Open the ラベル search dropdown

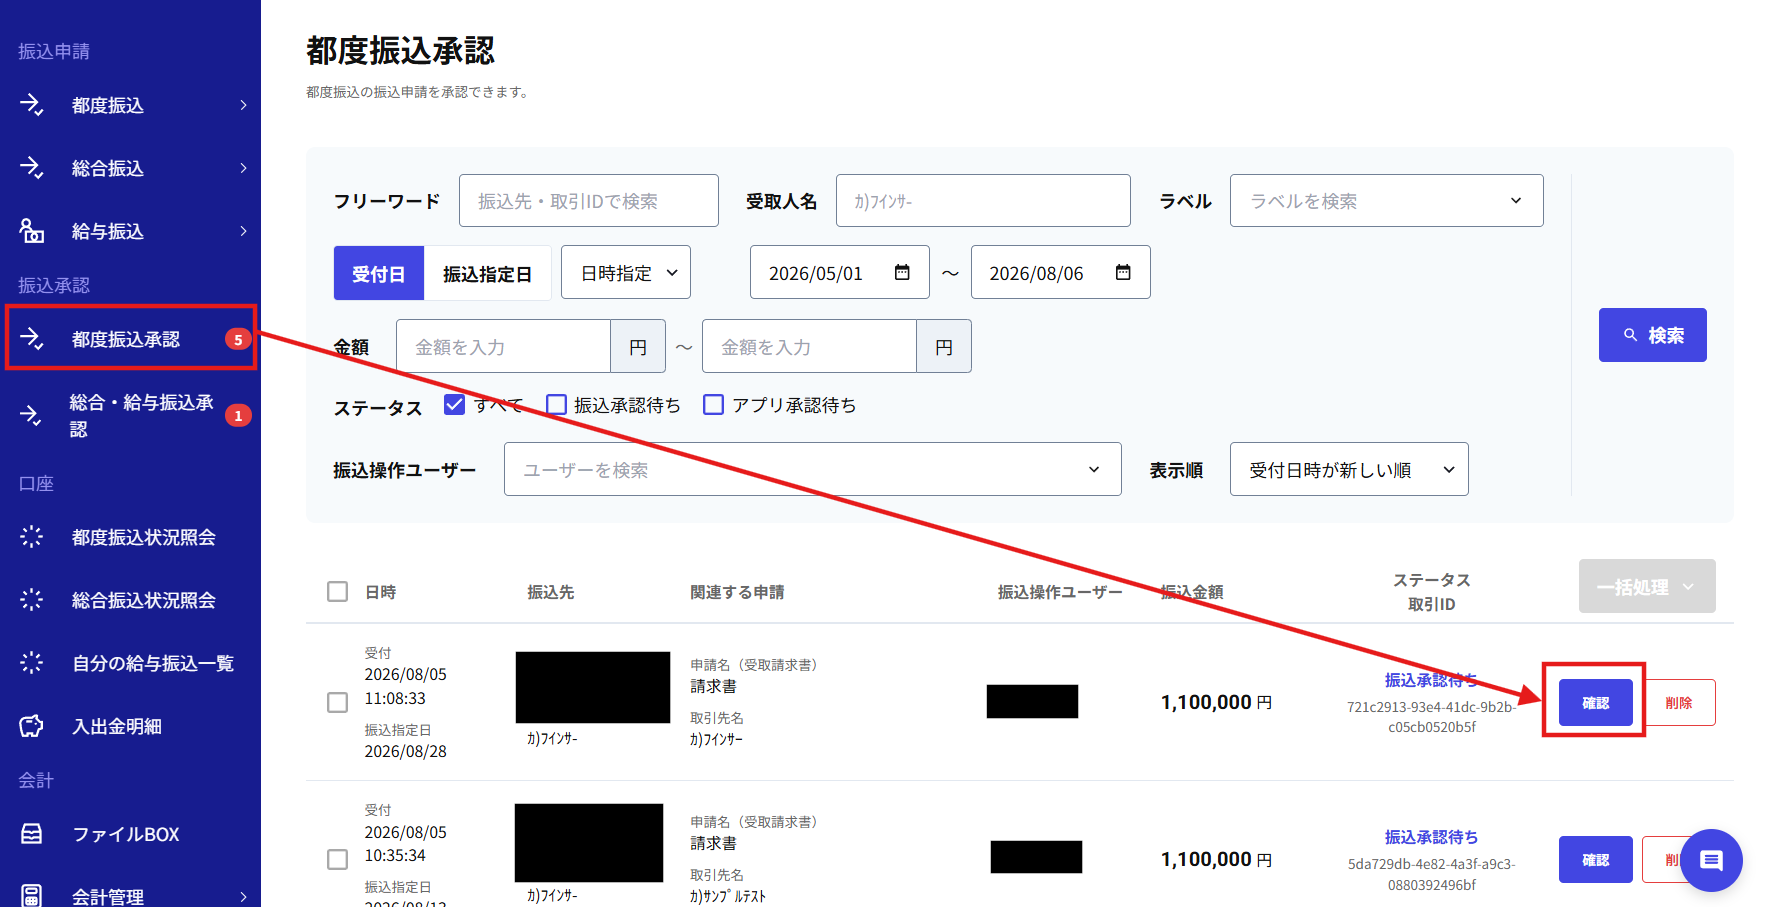click(1386, 201)
